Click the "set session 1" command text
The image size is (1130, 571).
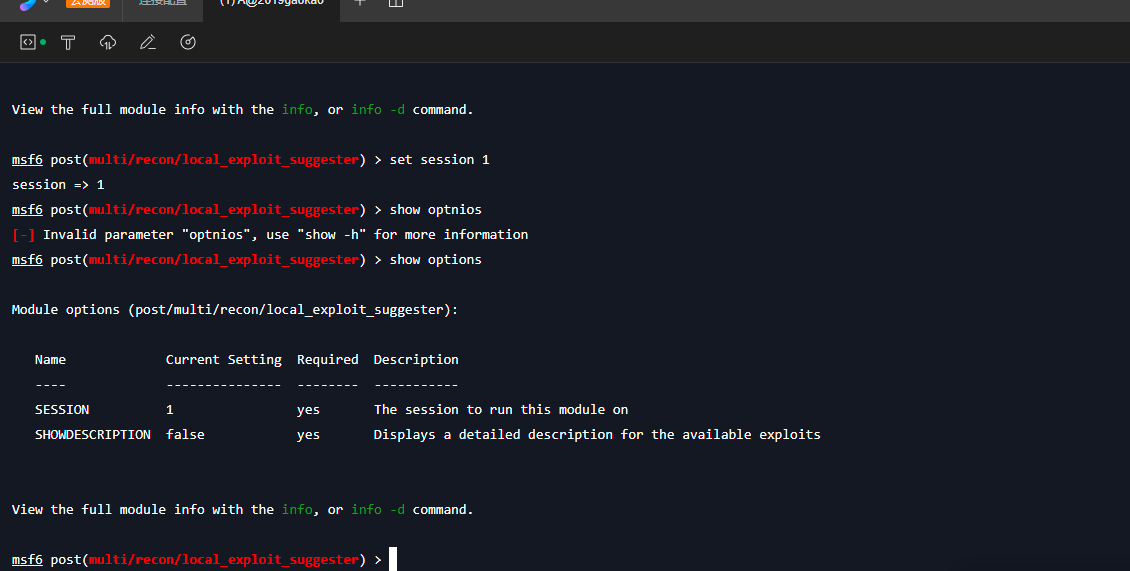[x=440, y=159]
